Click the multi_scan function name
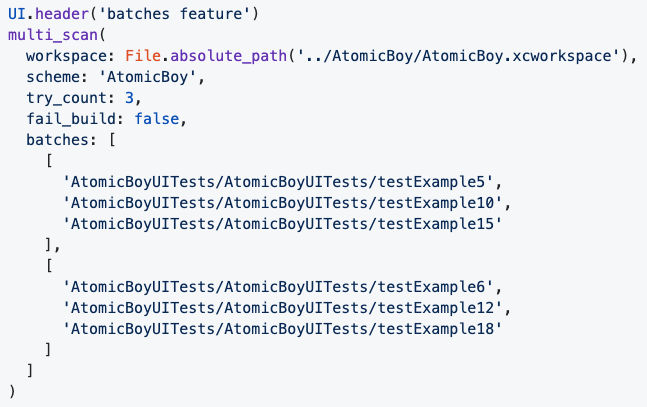Screen dimensions: 647x407 coord(53,35)
